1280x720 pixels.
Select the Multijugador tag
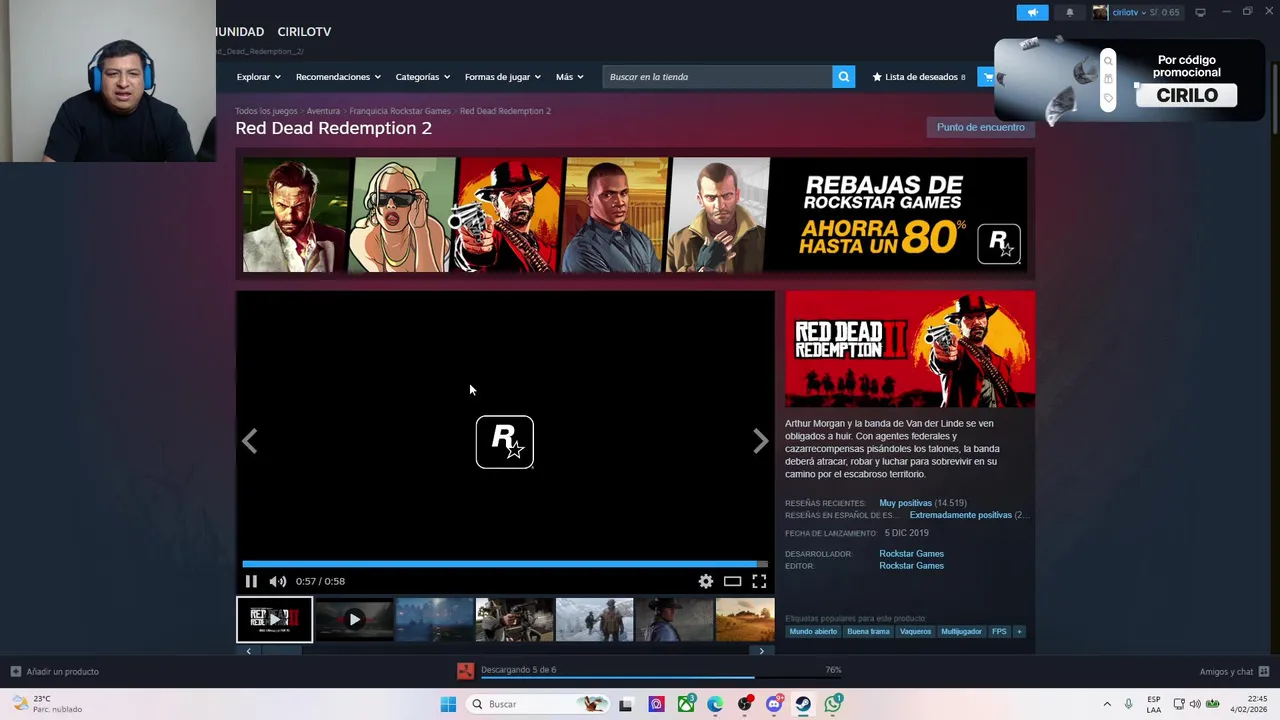pos(961,631)
